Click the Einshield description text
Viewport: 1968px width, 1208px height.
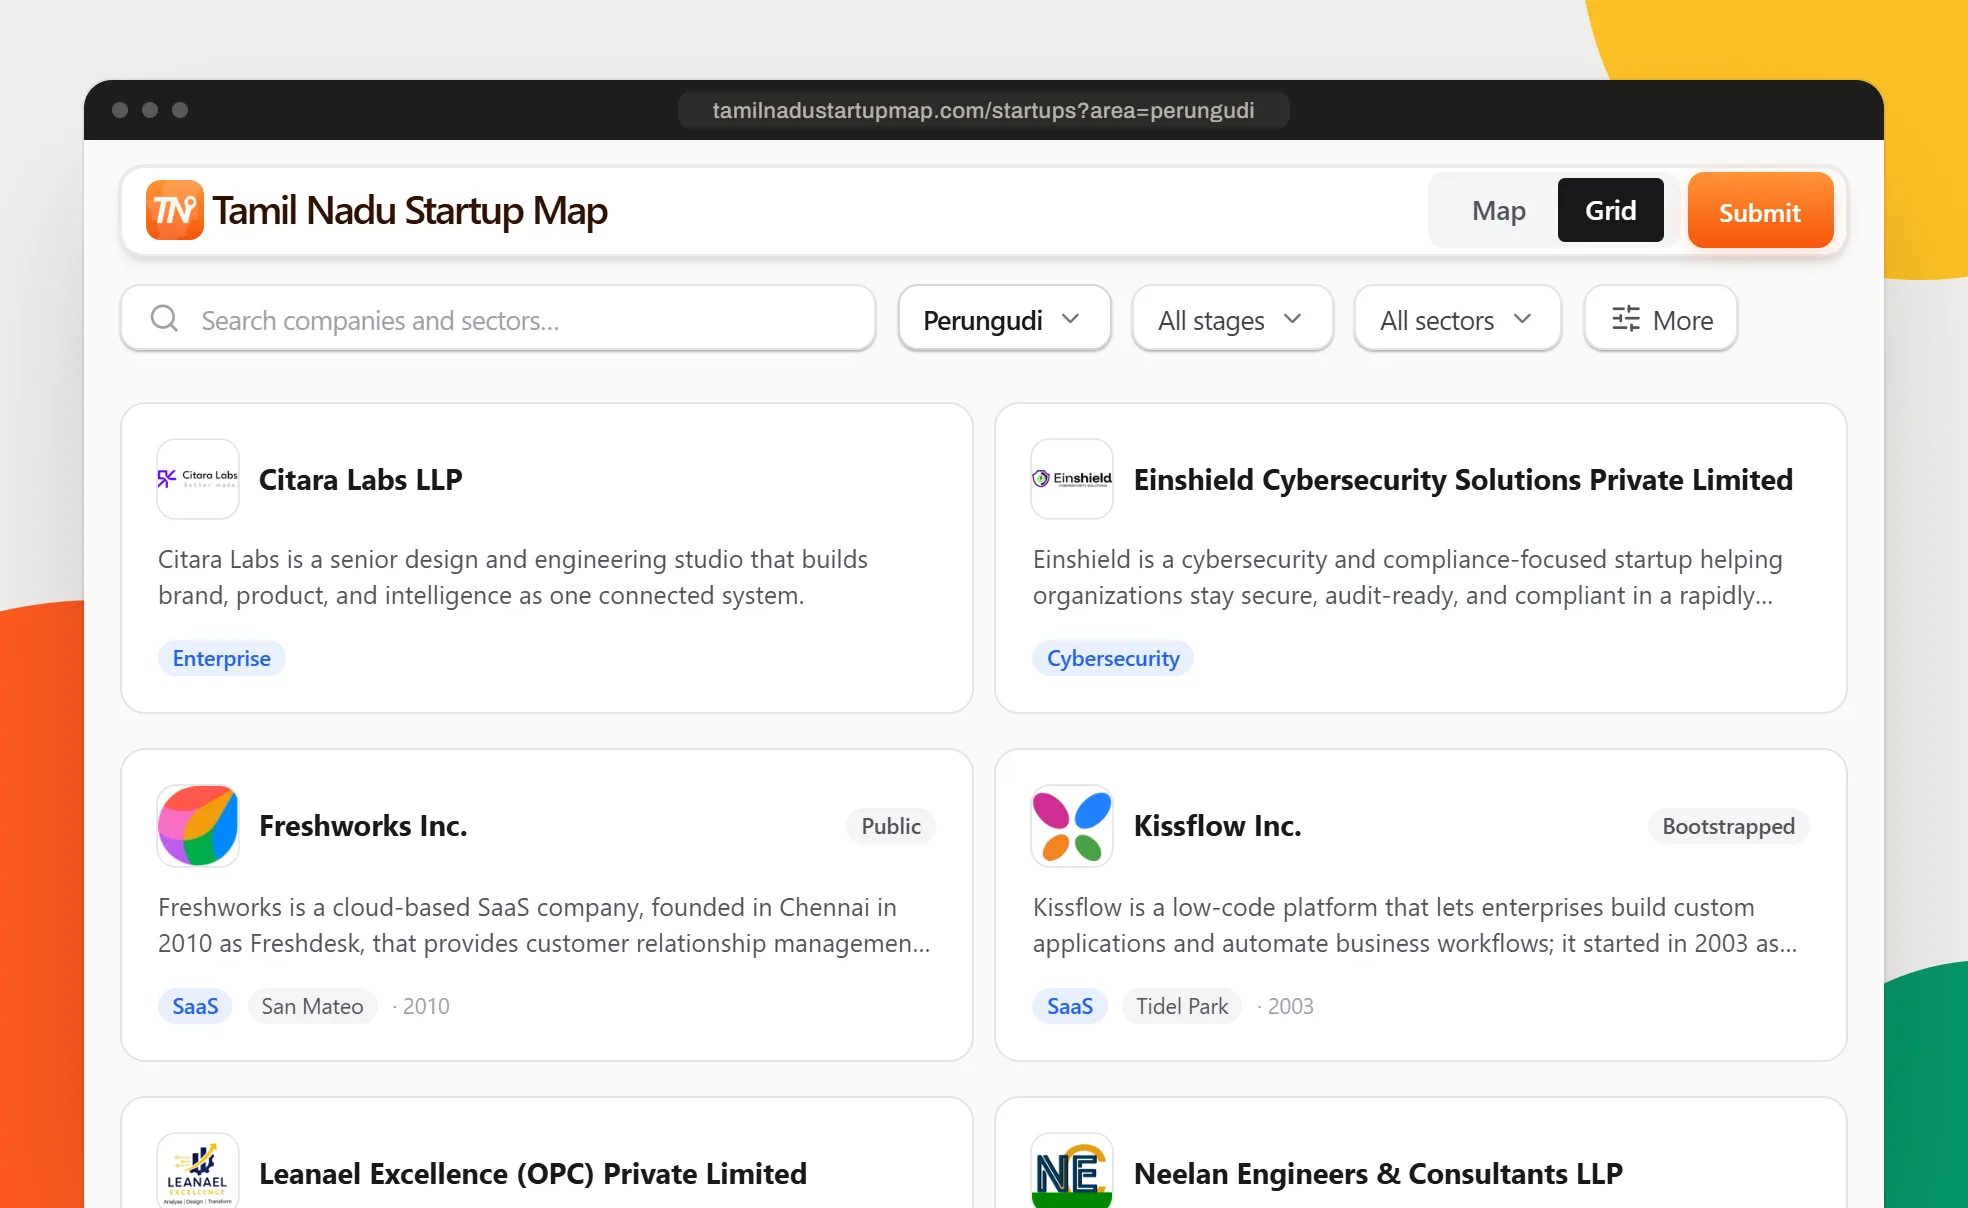click(x=1408, y=577)
